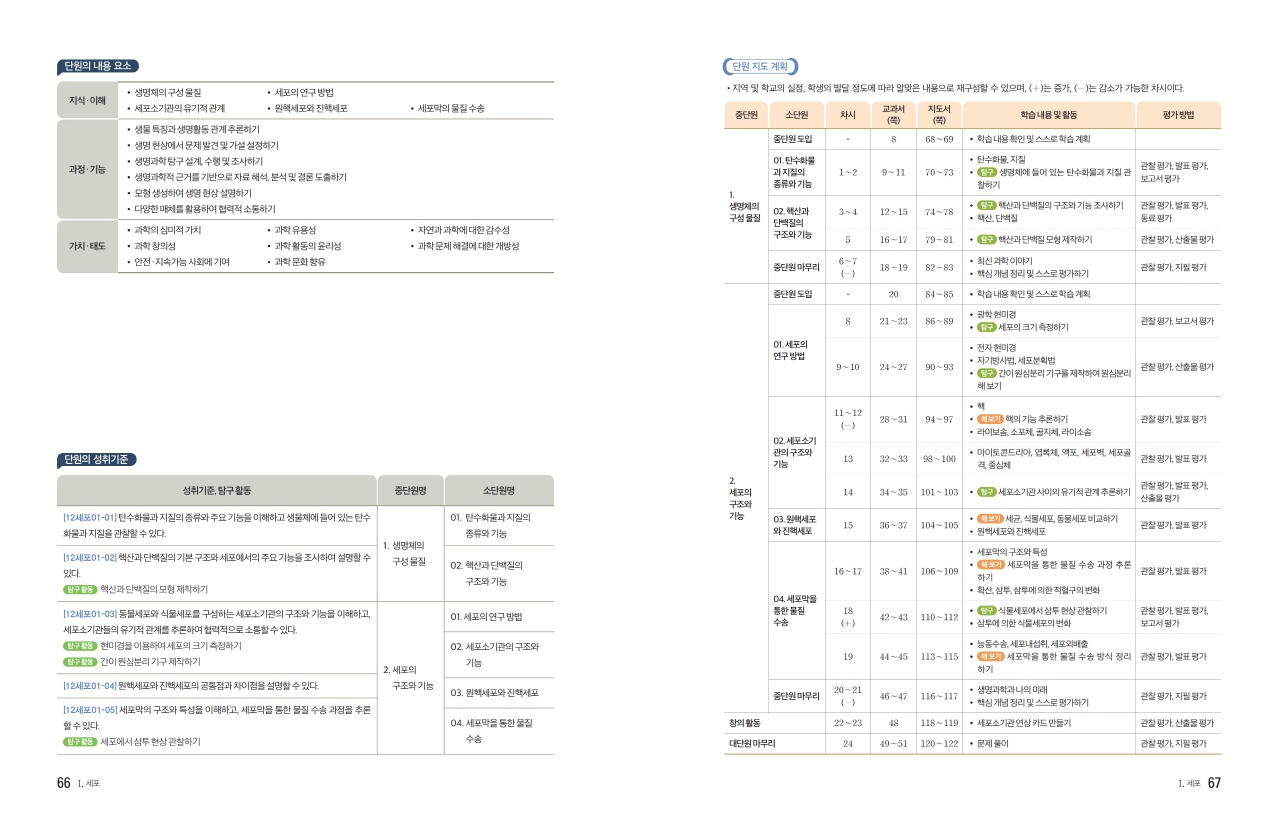Open achievement standard code [12세포01-05]
The height and width of the screenshot is (827, 1280).
(x=90, y=709)
